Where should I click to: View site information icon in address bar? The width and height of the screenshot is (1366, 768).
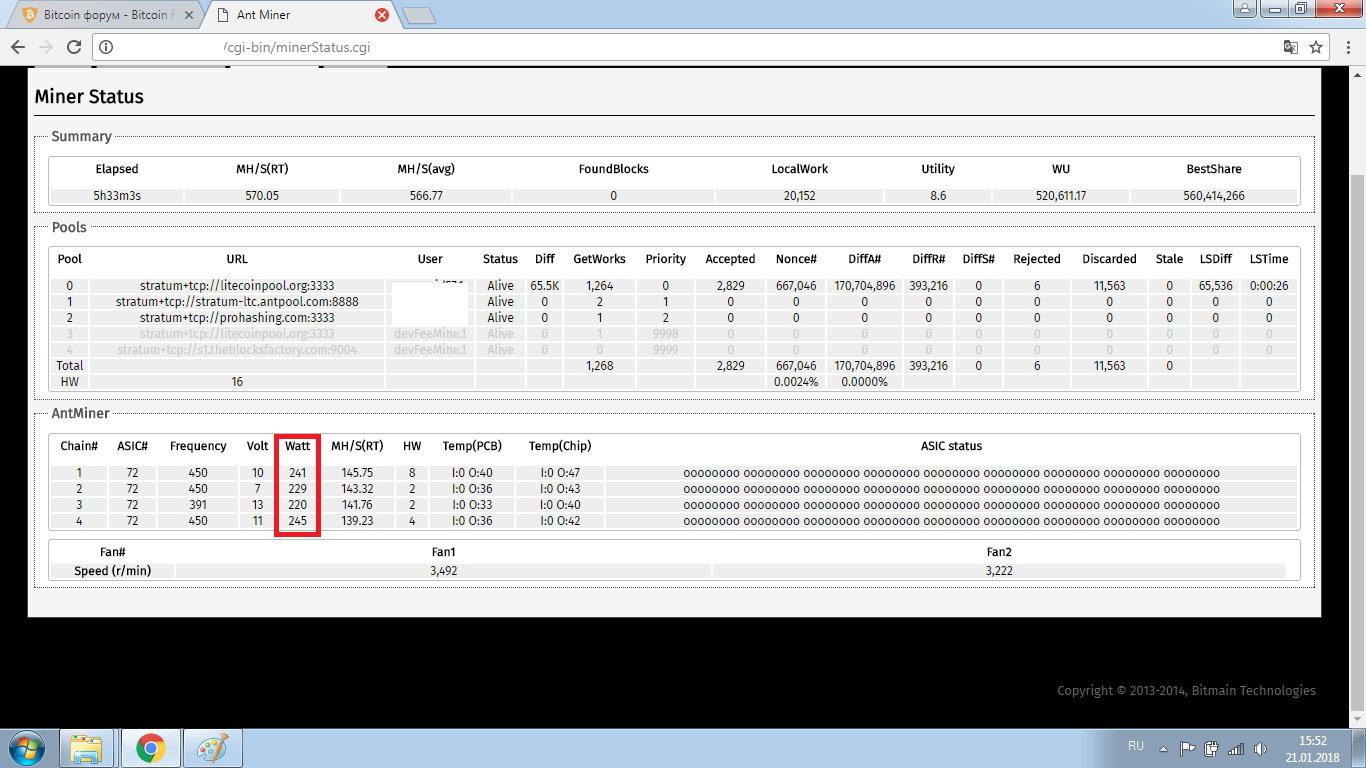click(x=107, y=47)
